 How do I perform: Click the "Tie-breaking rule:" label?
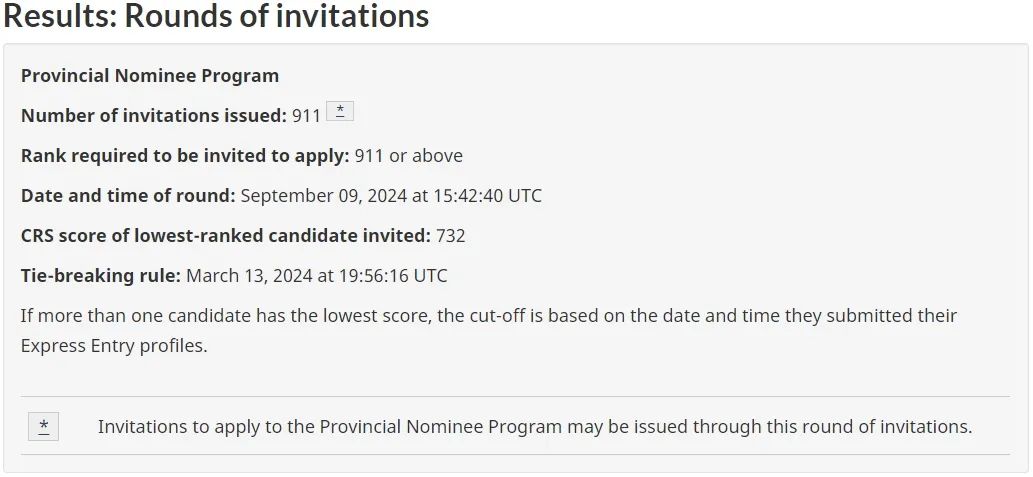point(101,276)
